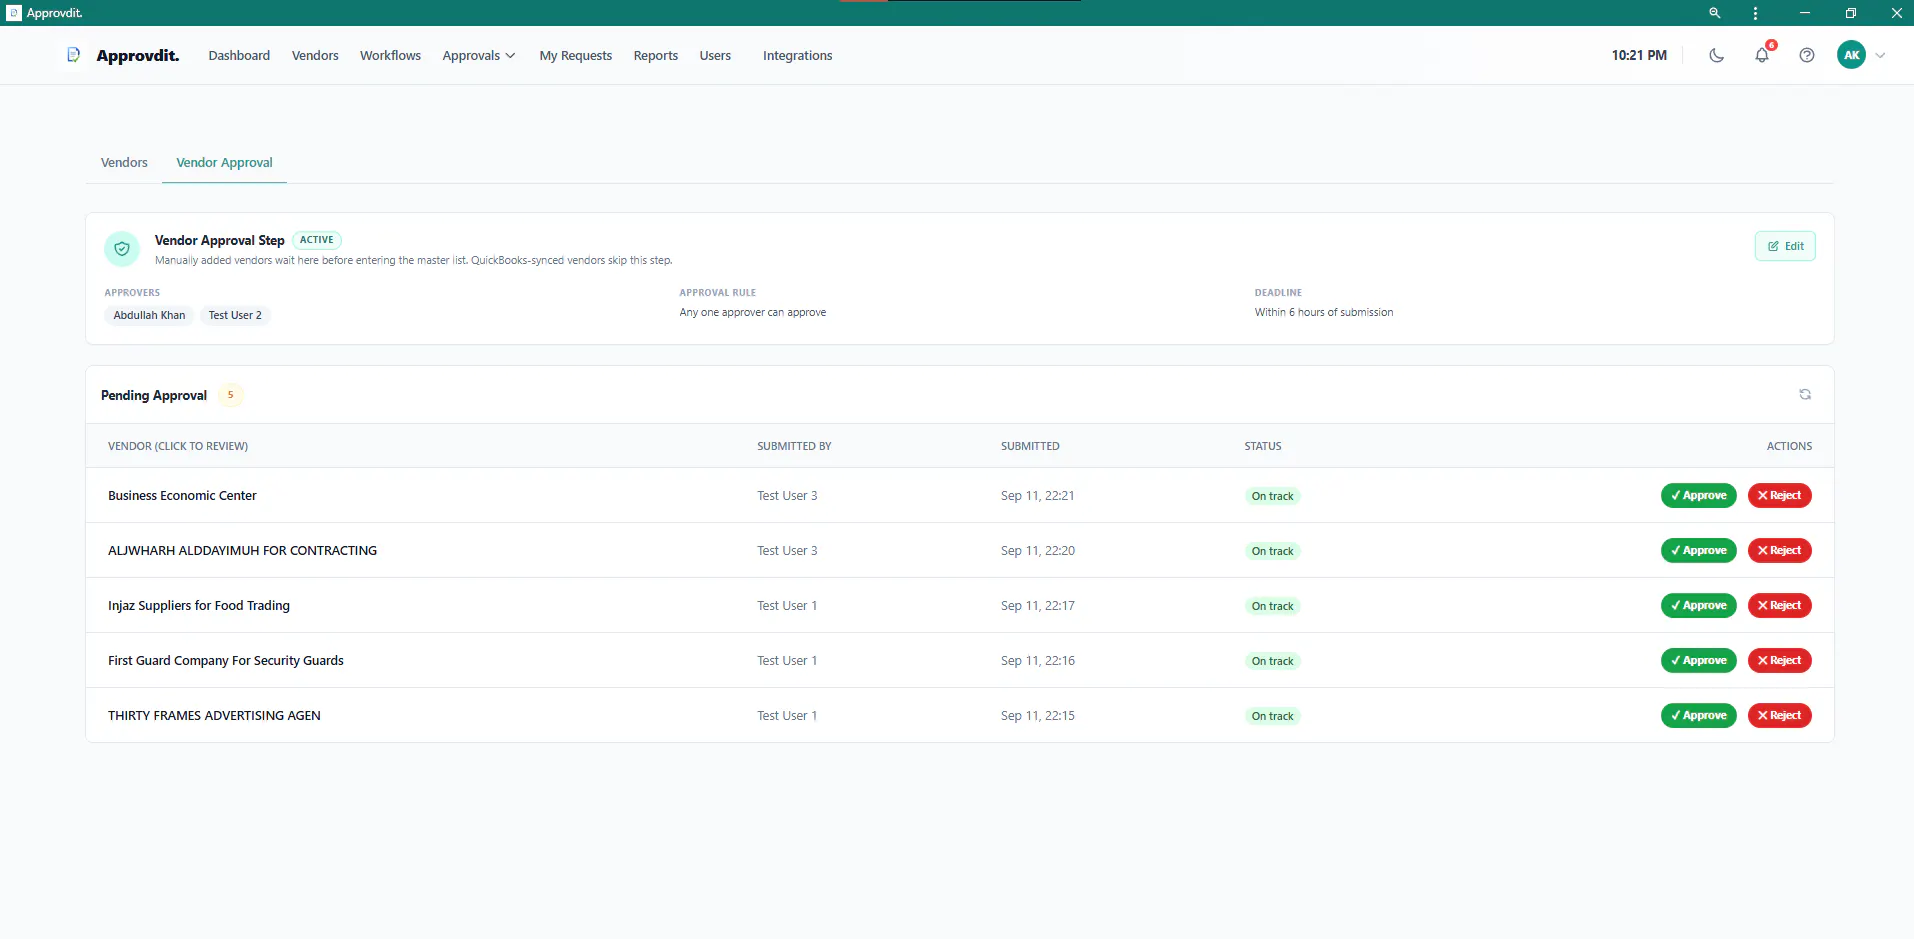Click the Test User 2 approver chip
Screen dimensions: 1914x939
(x=235, y=315)
